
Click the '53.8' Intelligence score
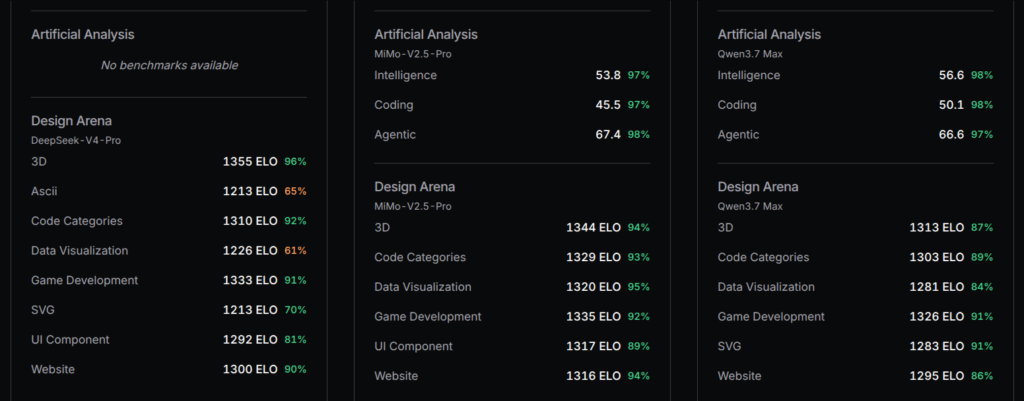(x=608, y=75)
